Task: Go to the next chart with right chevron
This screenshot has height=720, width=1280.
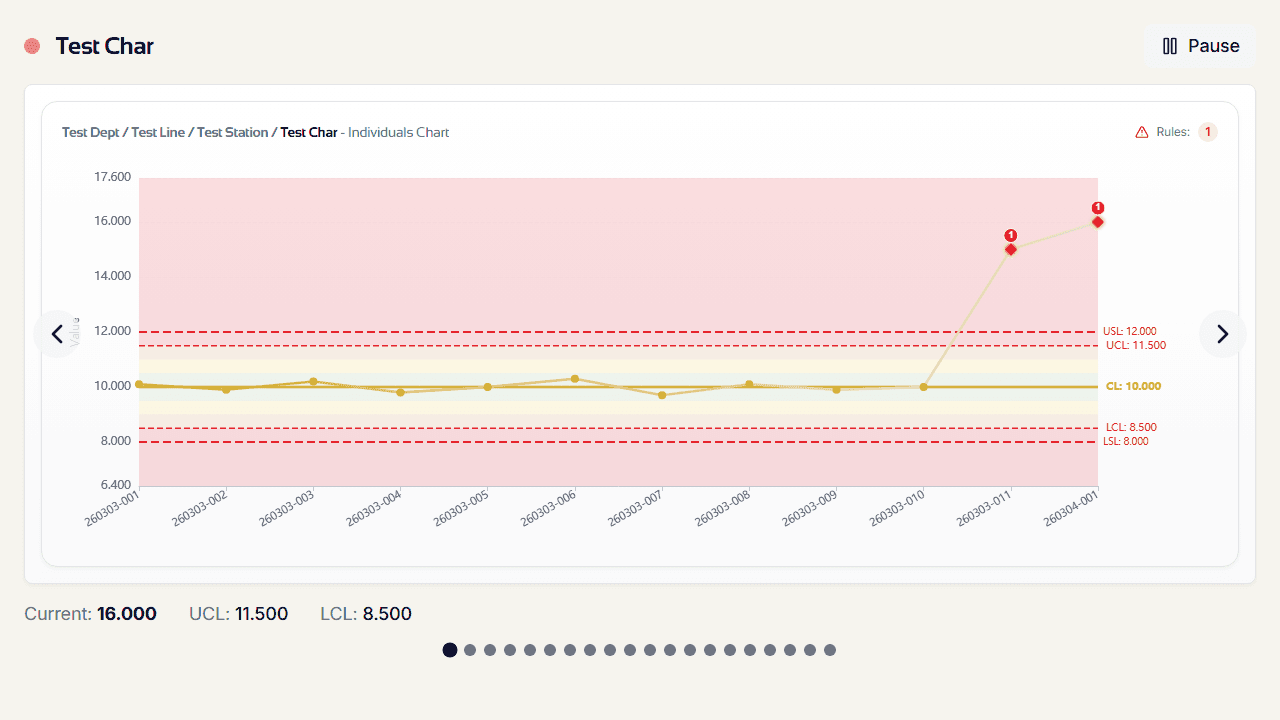Action: pyautogui.click(x=1222, y=334)
